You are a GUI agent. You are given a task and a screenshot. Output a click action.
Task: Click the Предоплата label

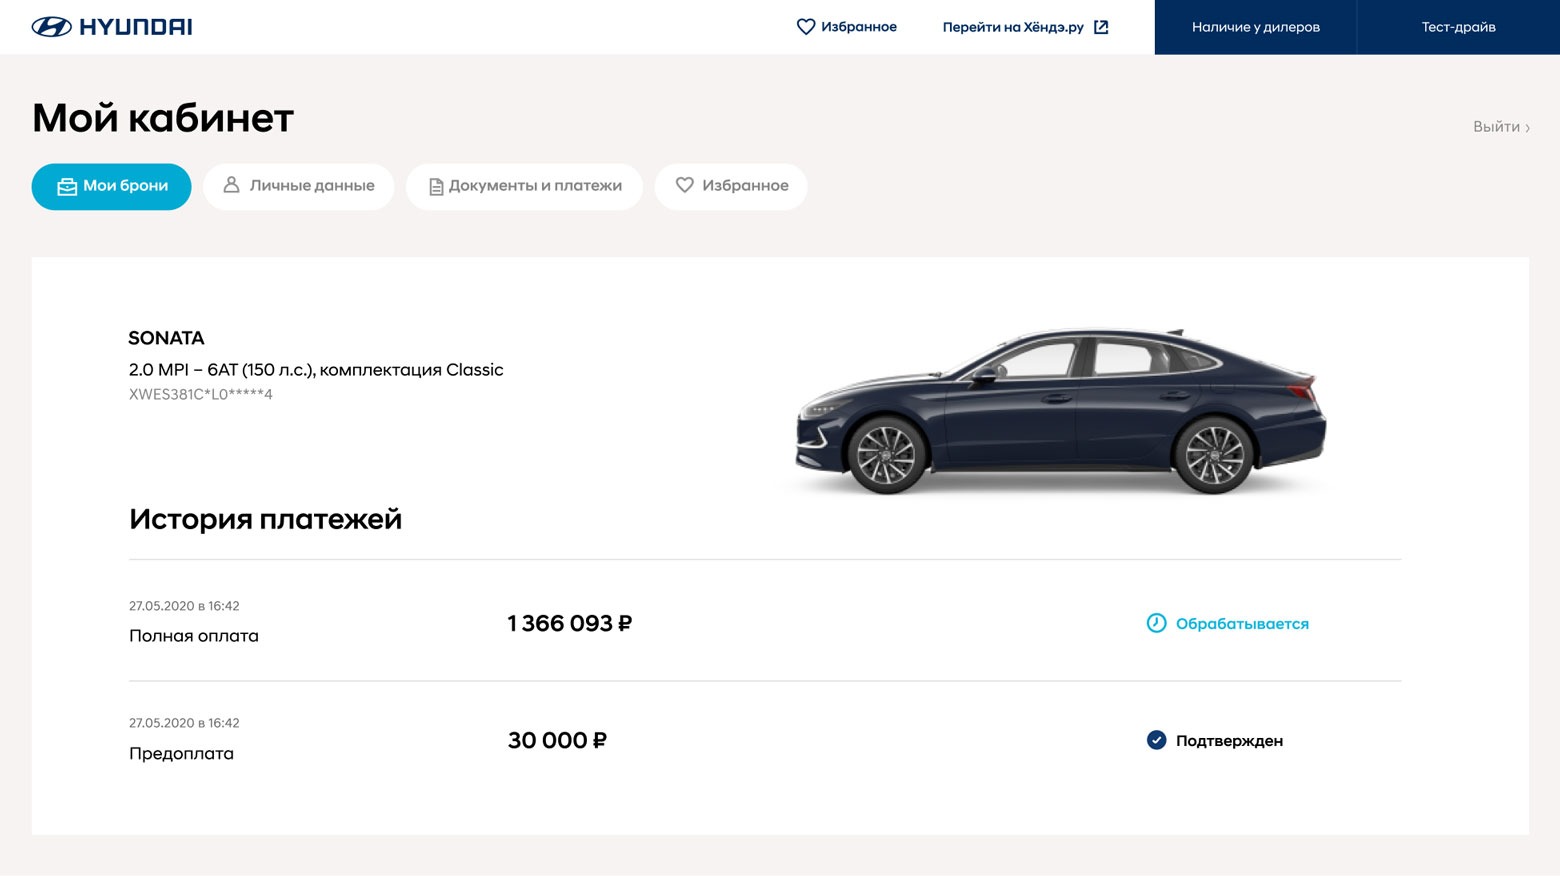(x=181, y=754)
